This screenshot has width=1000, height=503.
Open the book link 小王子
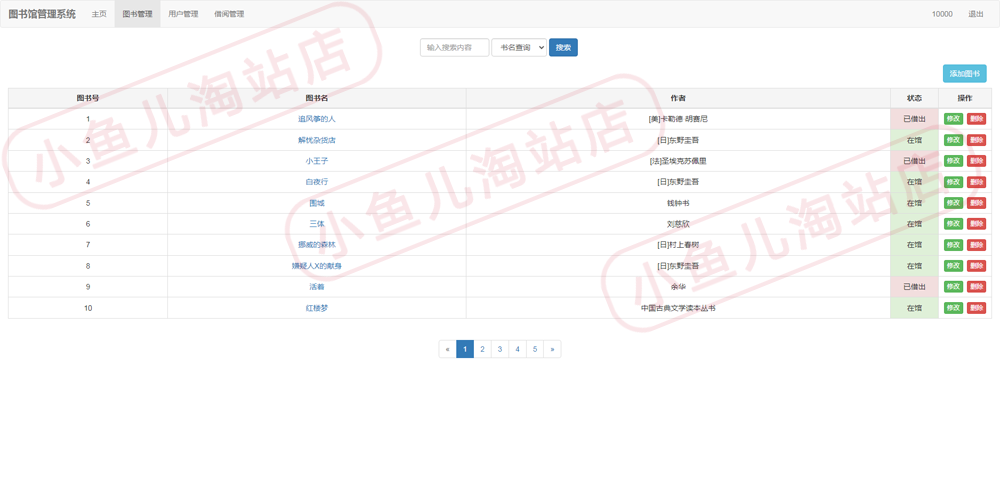pos(317,161)
